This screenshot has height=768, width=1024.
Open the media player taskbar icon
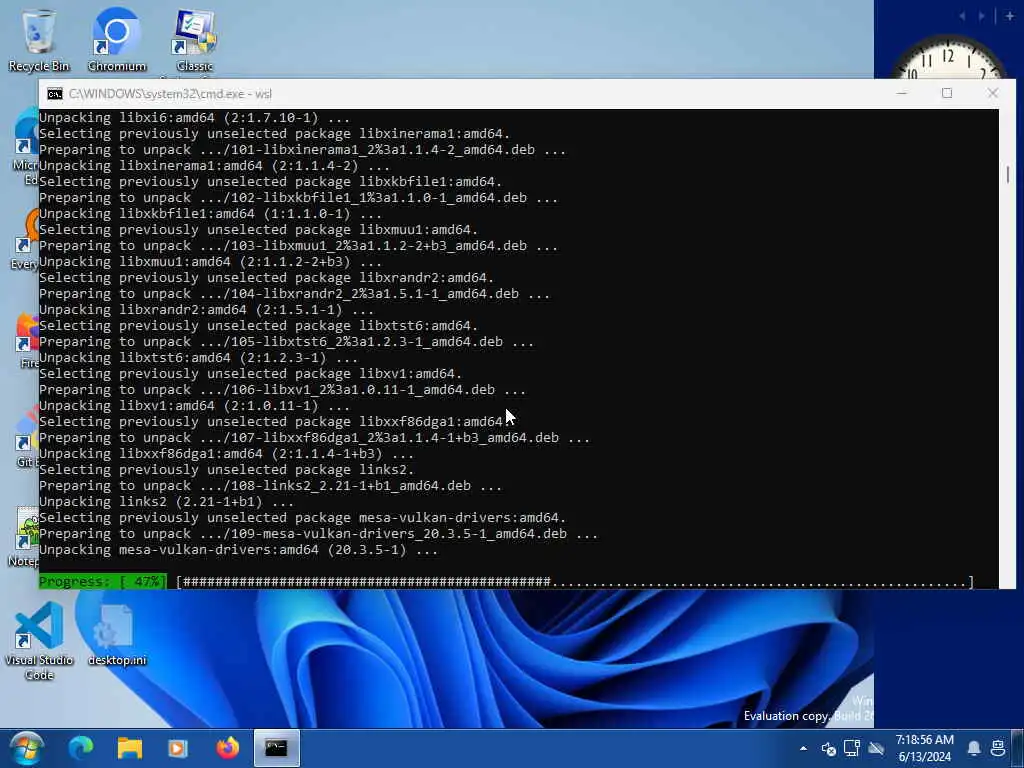click(x=178, y=748)
